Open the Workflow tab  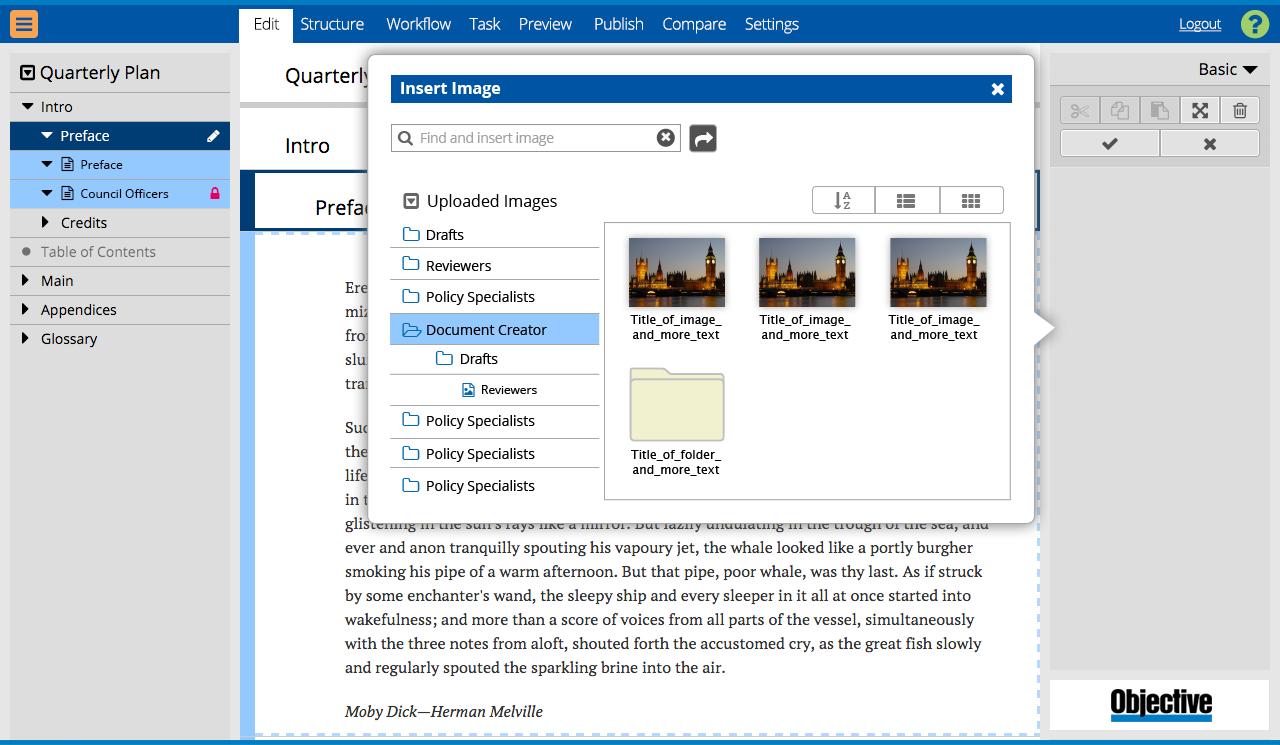[x=419, y=24]
